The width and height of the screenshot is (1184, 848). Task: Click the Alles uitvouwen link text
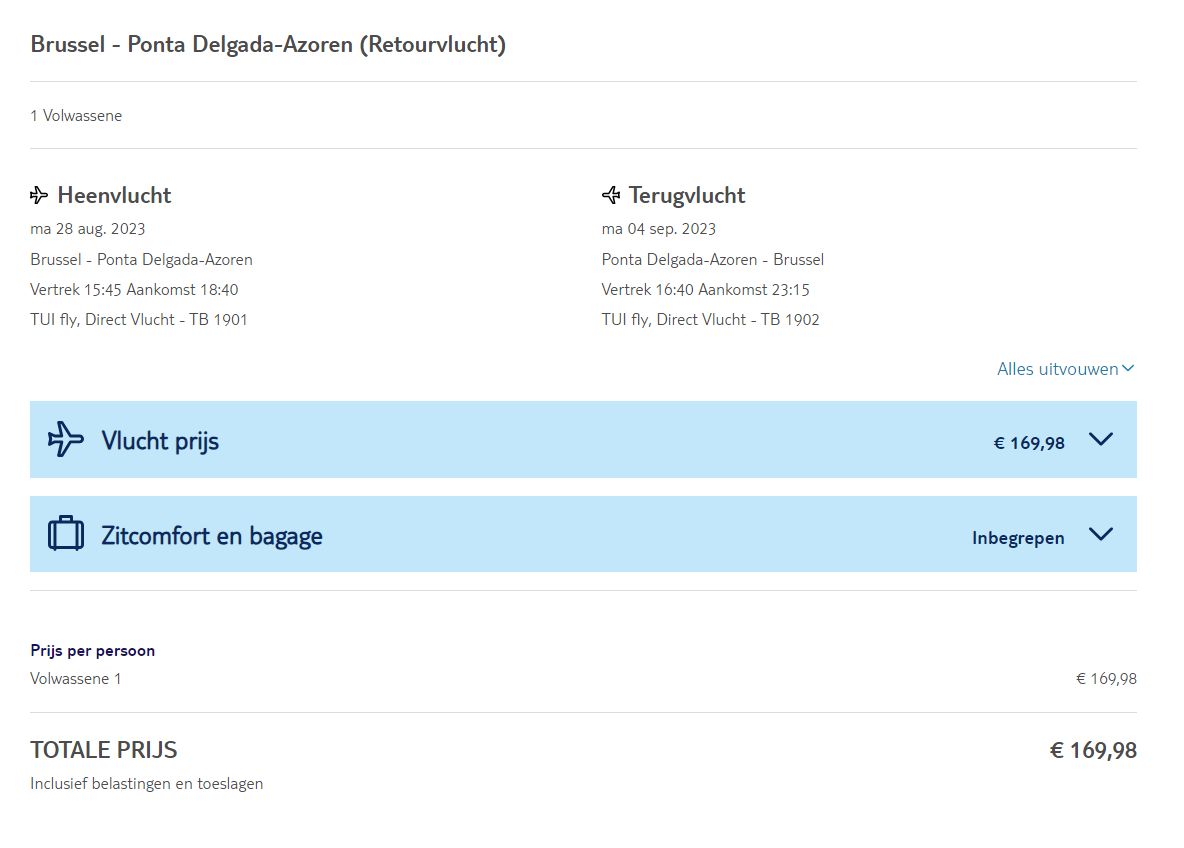coord(1057,369)
